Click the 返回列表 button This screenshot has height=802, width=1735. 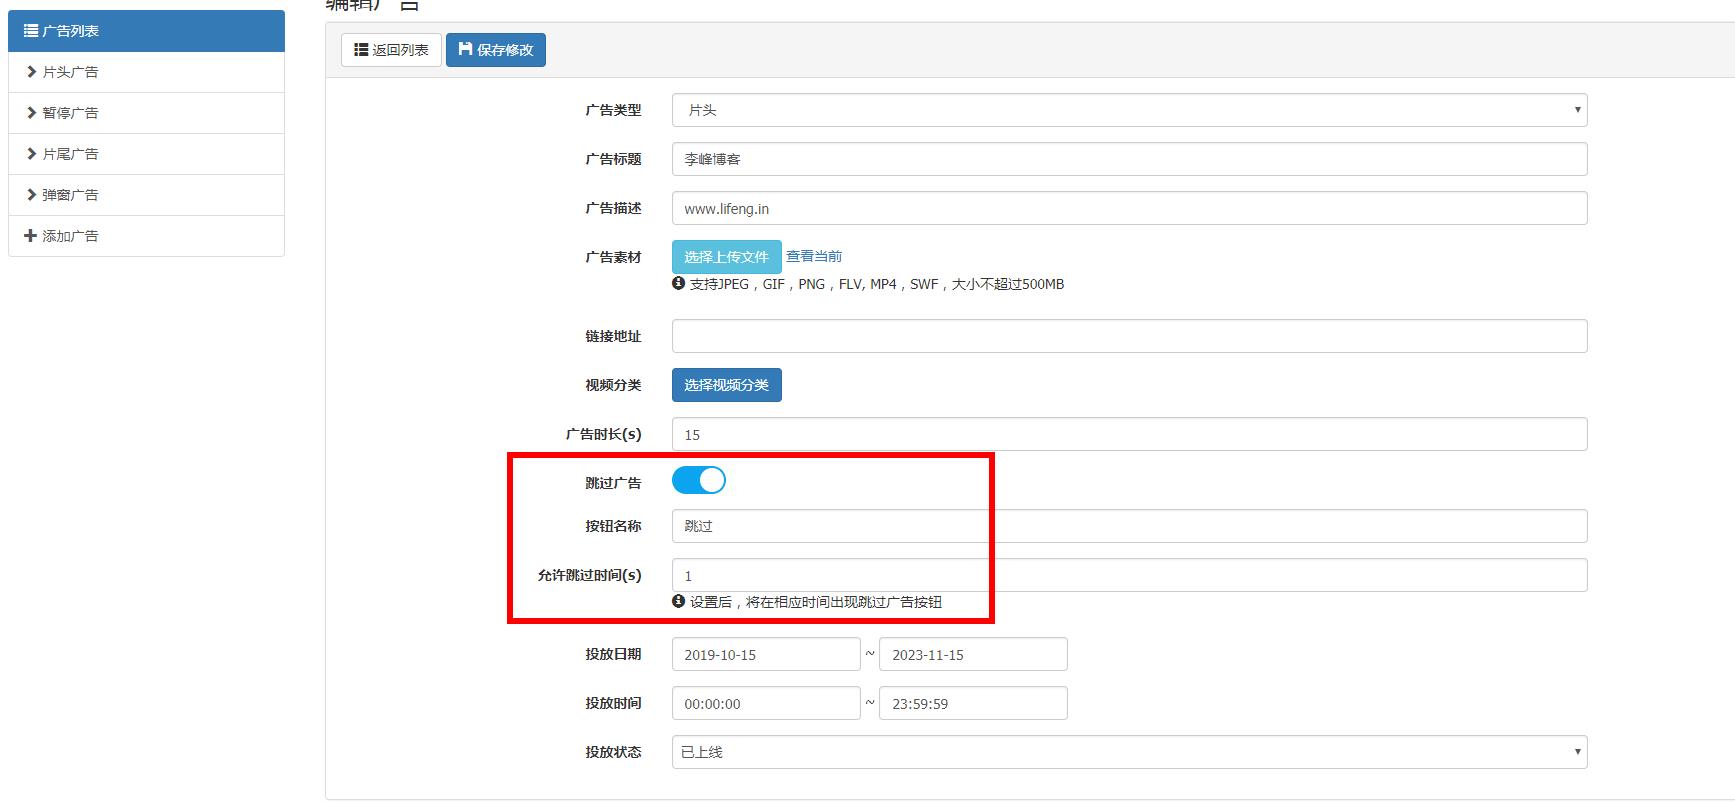coord(391,50)
